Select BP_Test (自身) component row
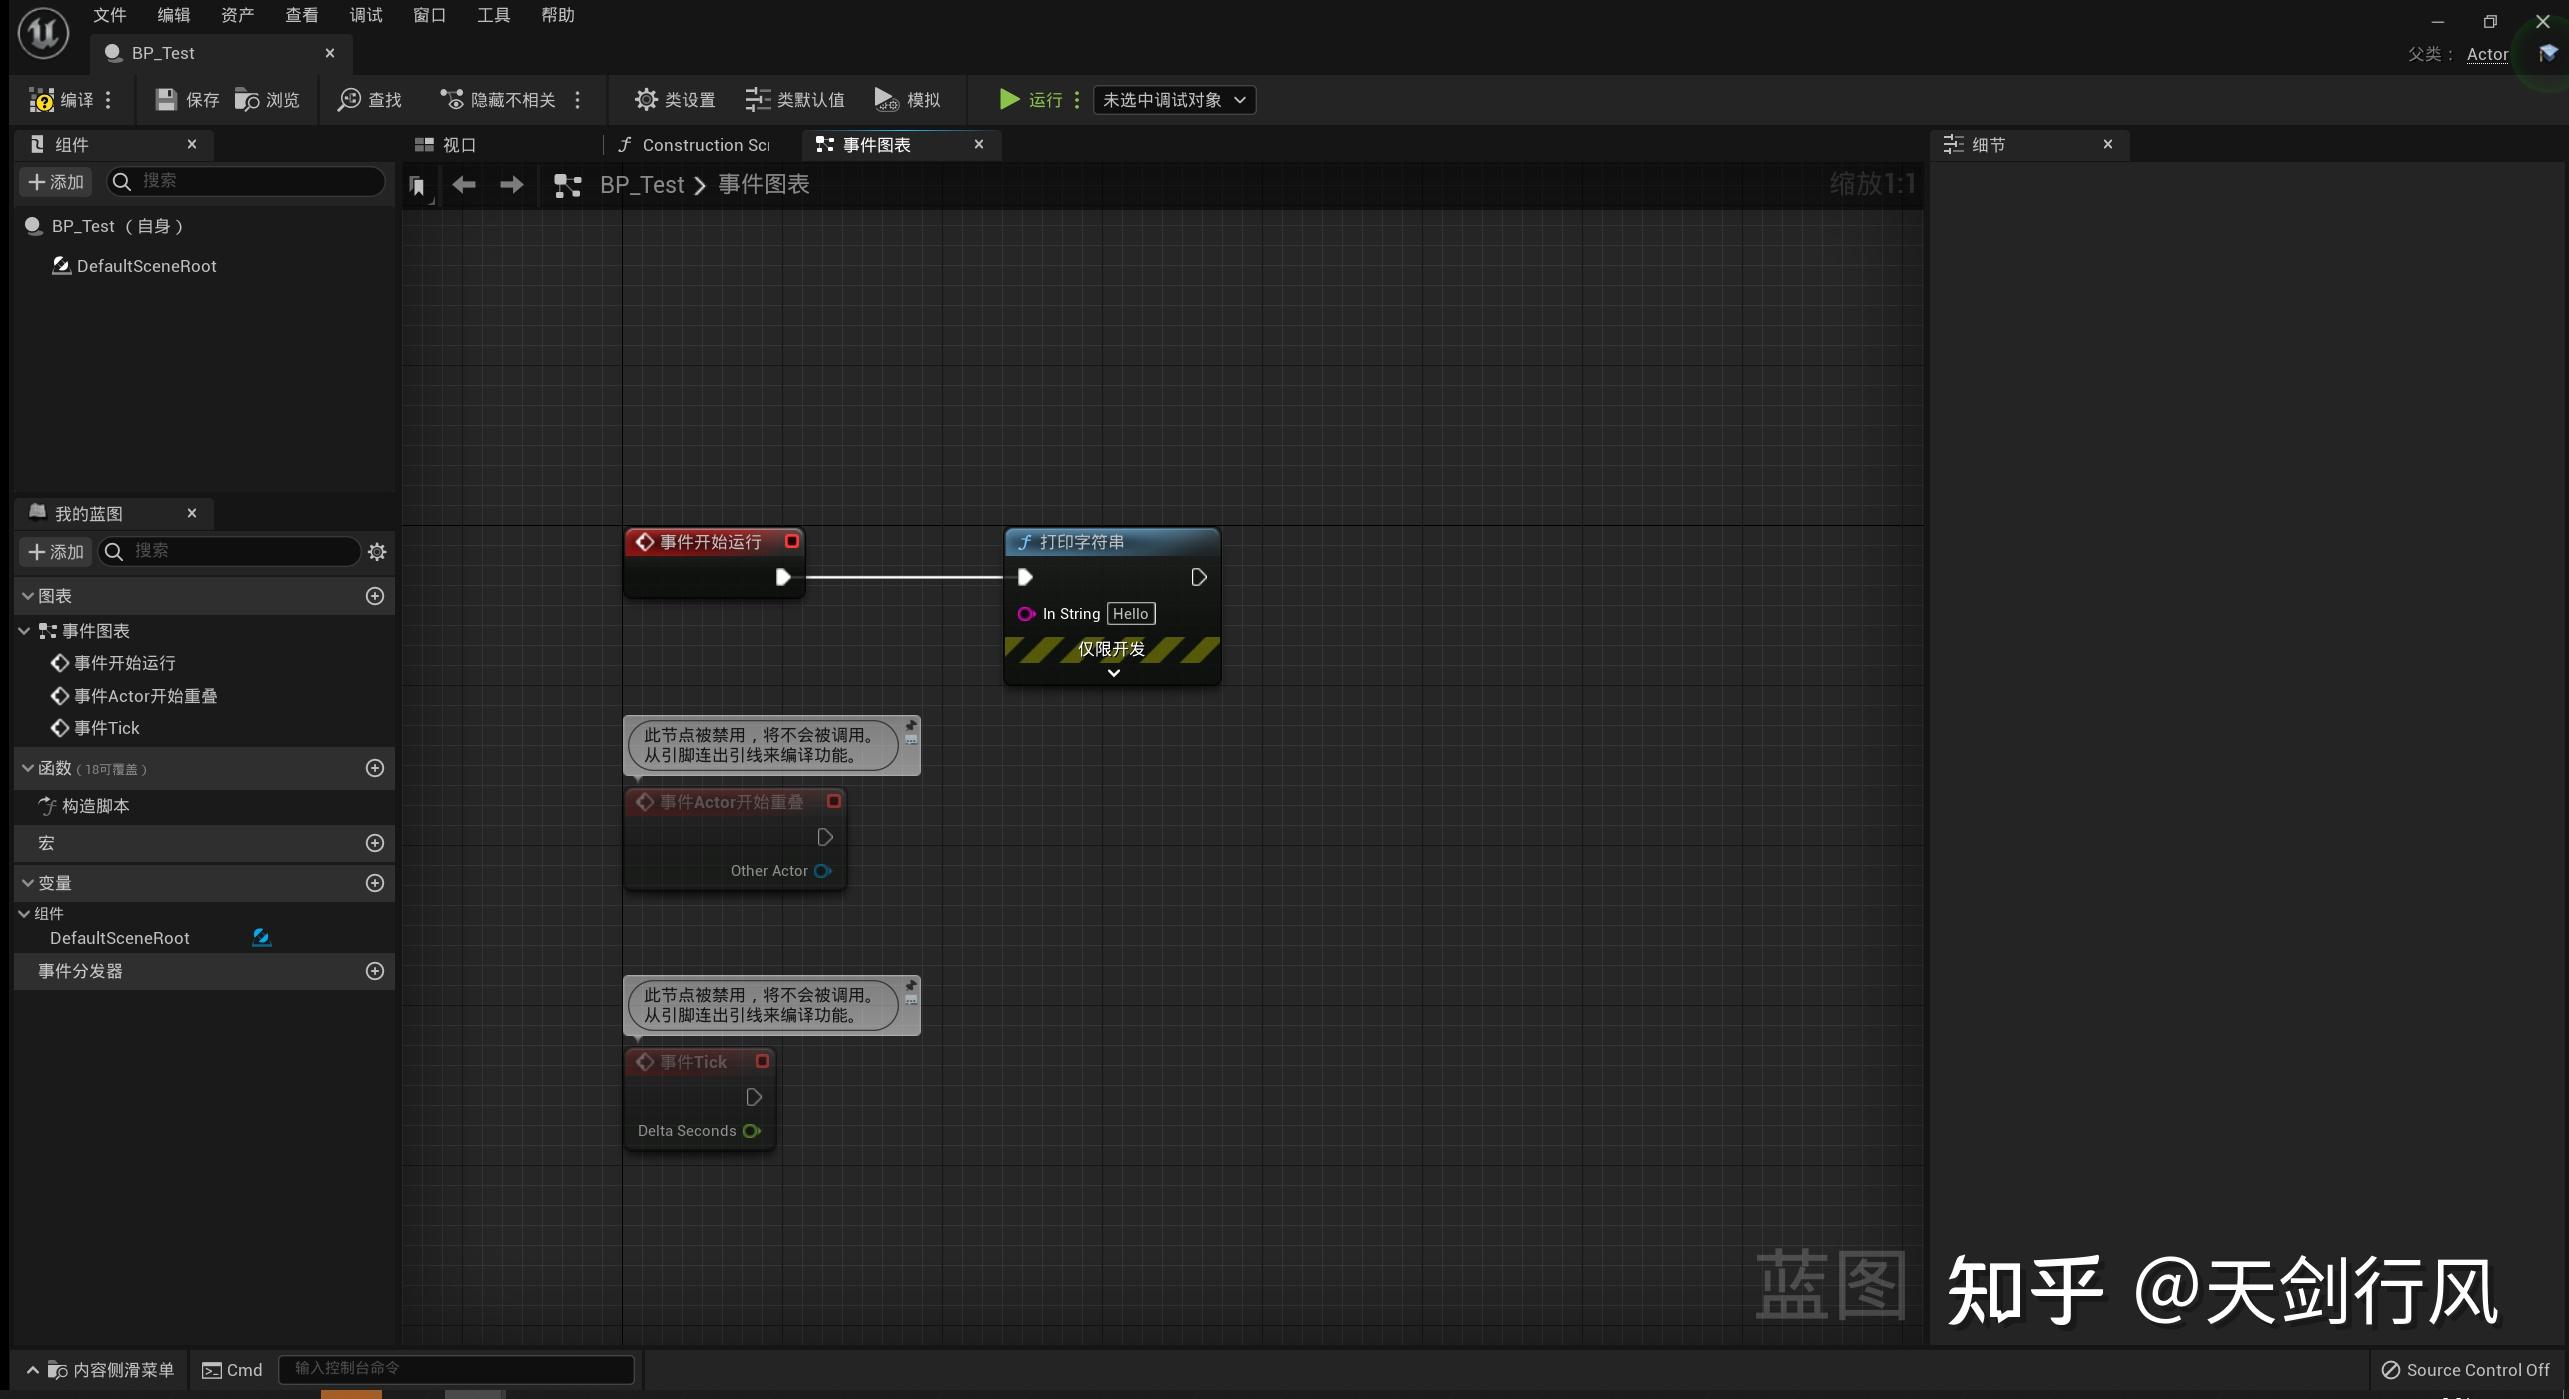2569x1399 pixels. tap(204, 226)
